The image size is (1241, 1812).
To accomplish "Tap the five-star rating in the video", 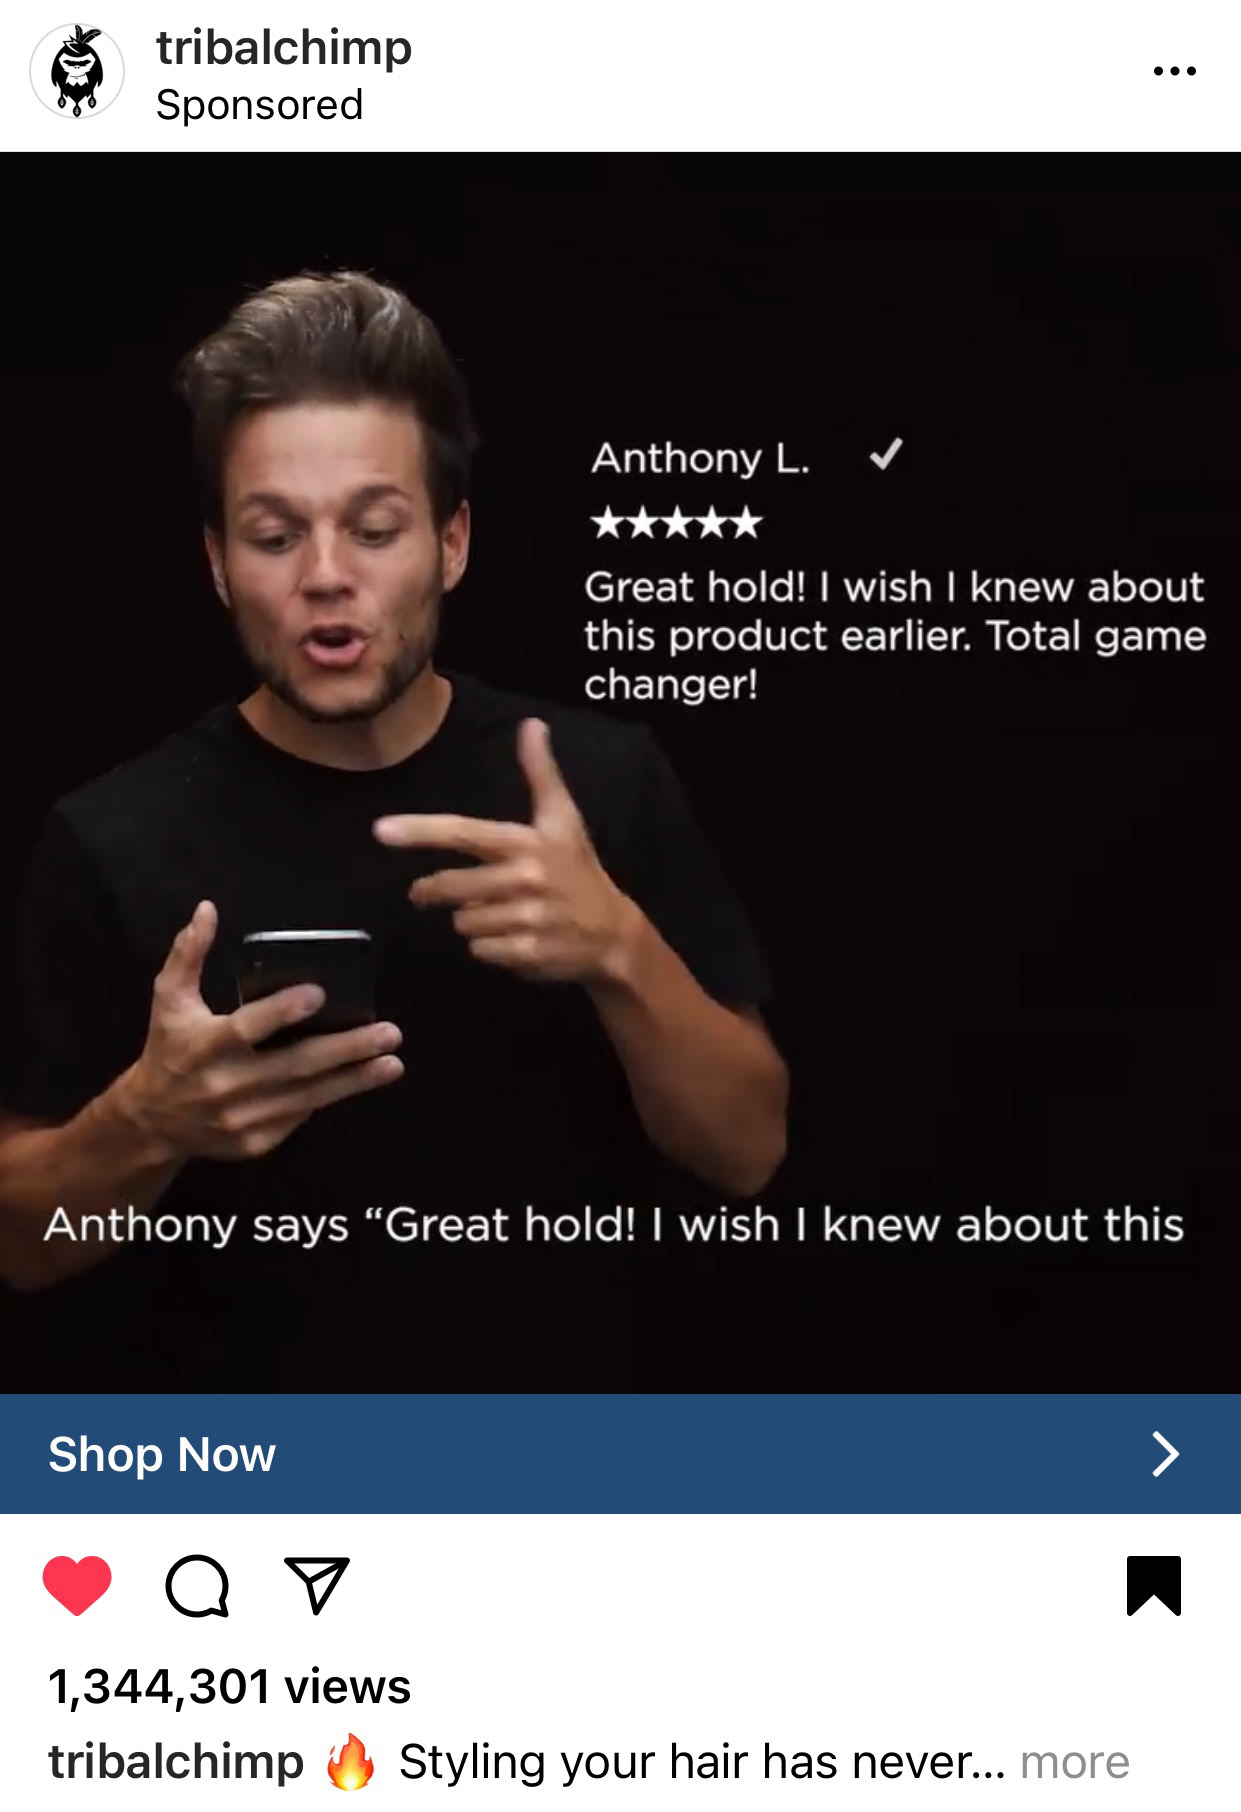I will pyautogui.click(x=677, y=522).
